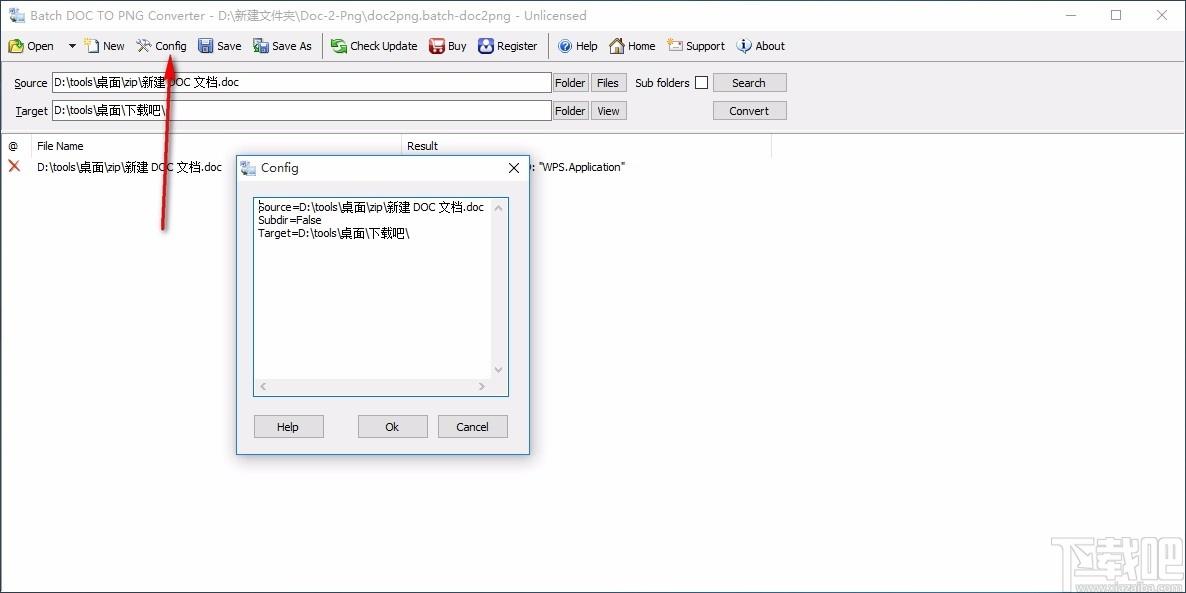This screenshot has width=1186, height=593.
Task: Minimize the main application window
Action: [1070, 15]
